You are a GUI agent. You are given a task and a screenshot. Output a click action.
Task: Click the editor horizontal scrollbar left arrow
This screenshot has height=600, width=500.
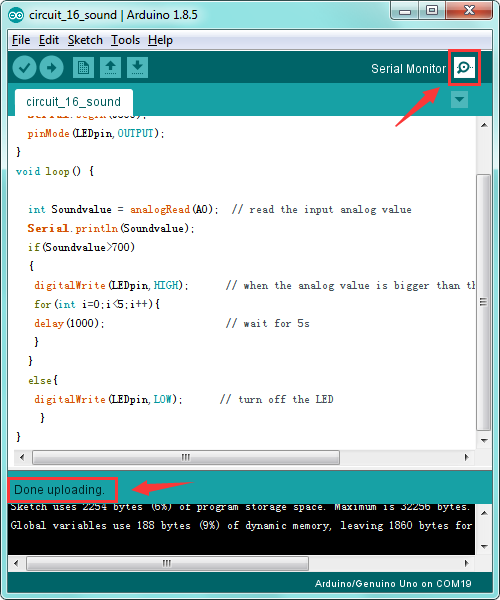(x=22, y=457)
